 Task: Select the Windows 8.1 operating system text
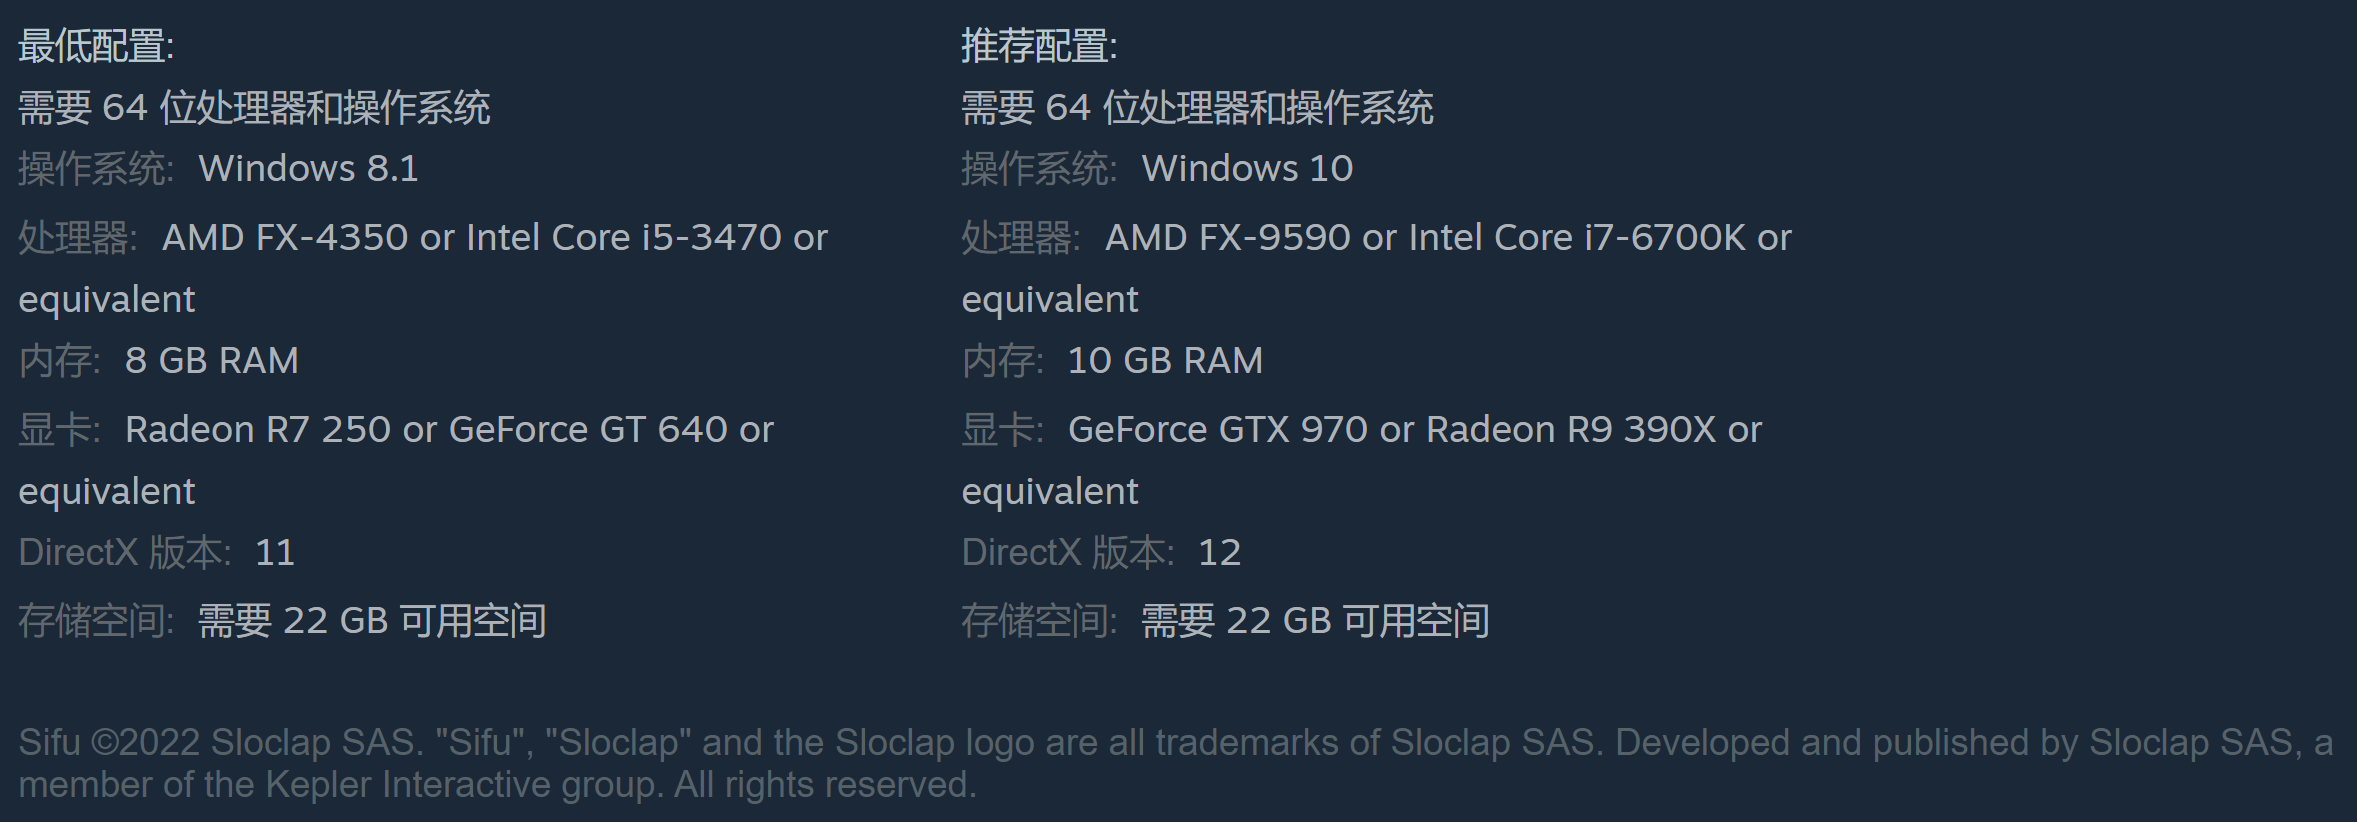pyautogui.click(x=308, y=169)
